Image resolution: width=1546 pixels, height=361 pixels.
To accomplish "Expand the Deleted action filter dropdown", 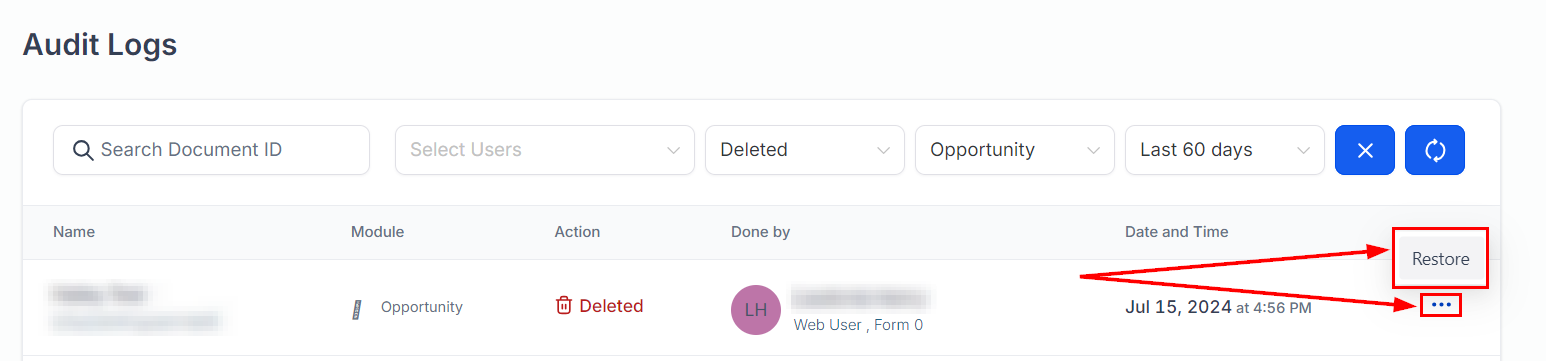I will tap(805, 150).
